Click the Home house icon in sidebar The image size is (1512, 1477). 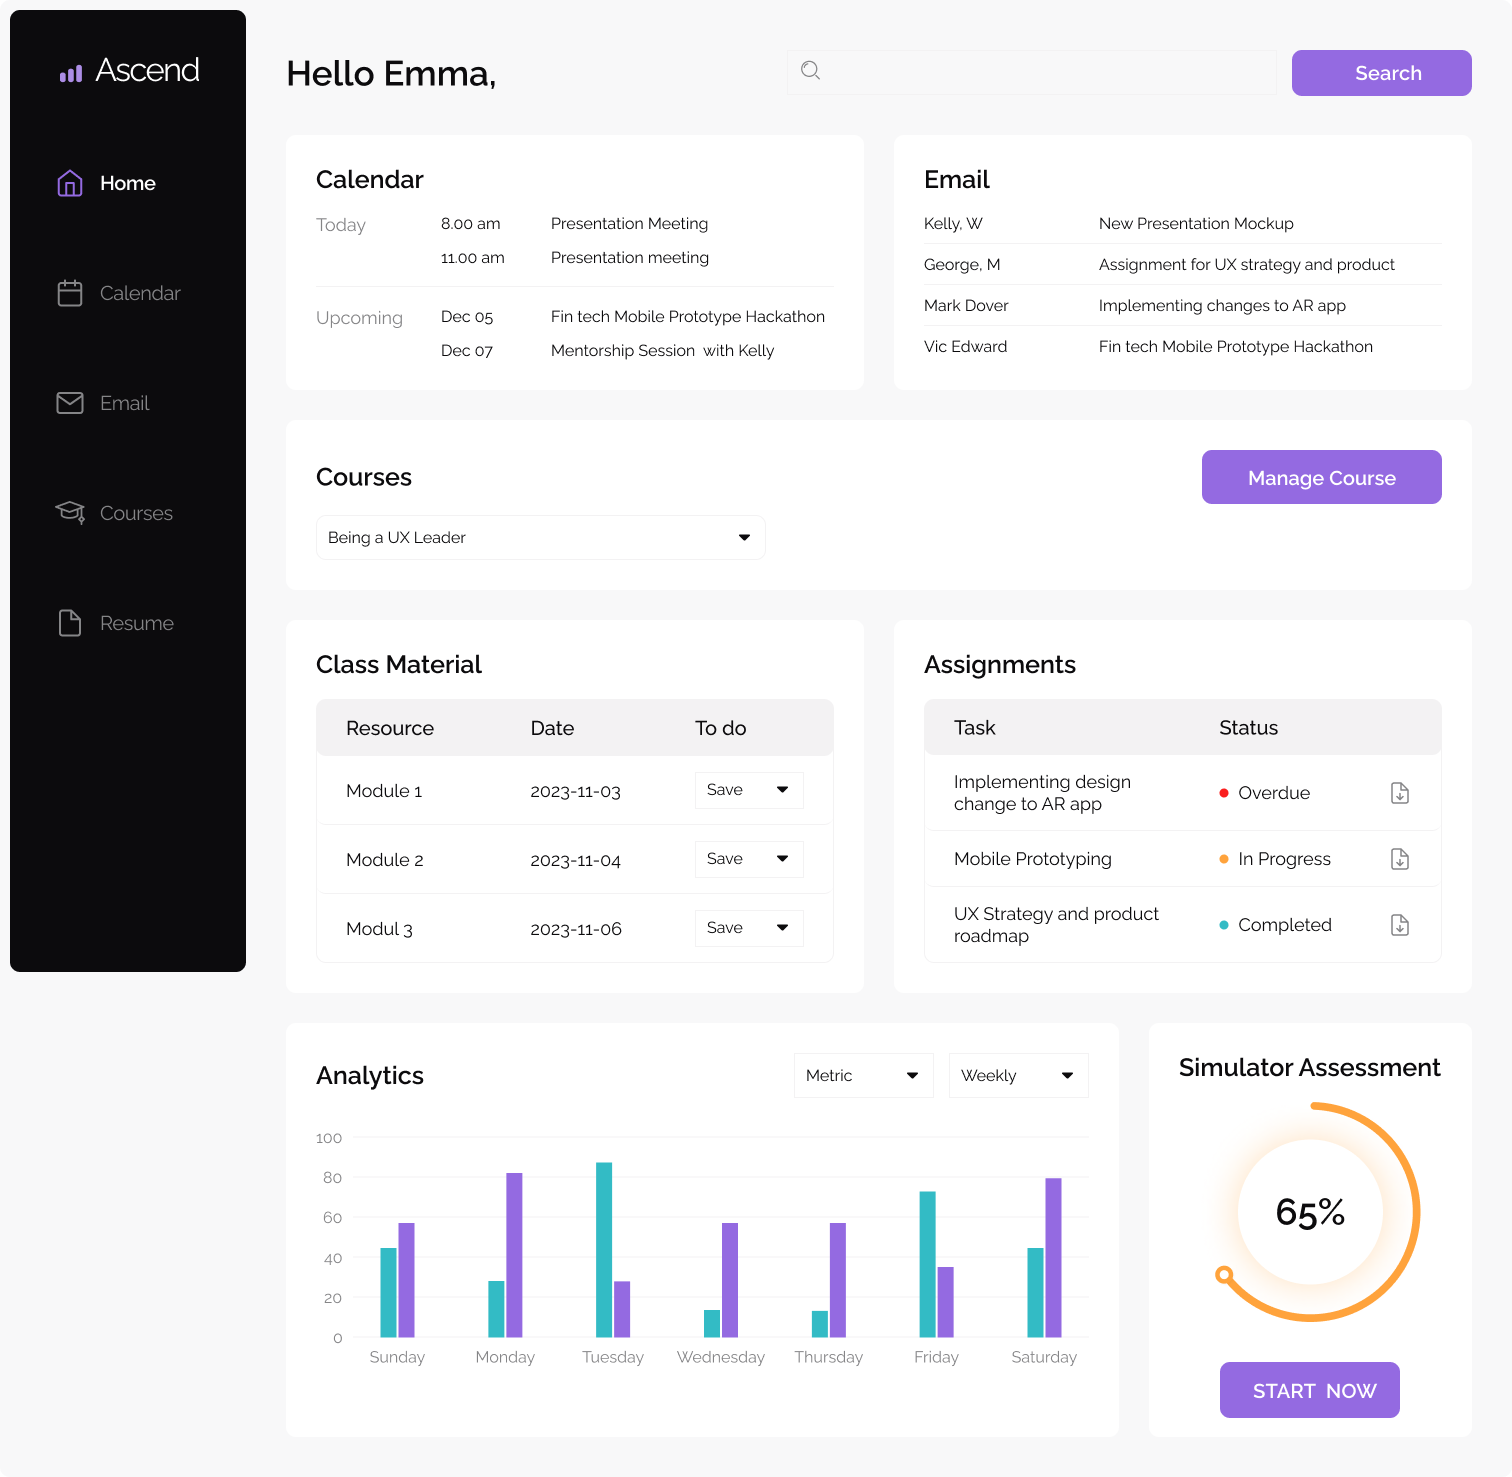pos(70,183)
